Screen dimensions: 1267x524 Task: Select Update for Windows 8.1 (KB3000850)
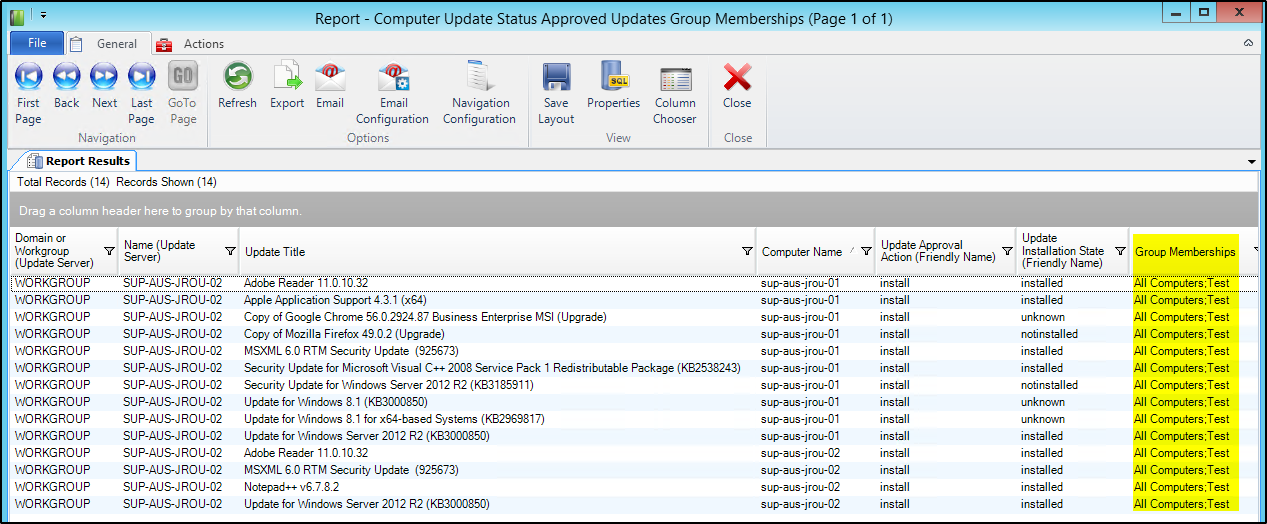point(633,402)
